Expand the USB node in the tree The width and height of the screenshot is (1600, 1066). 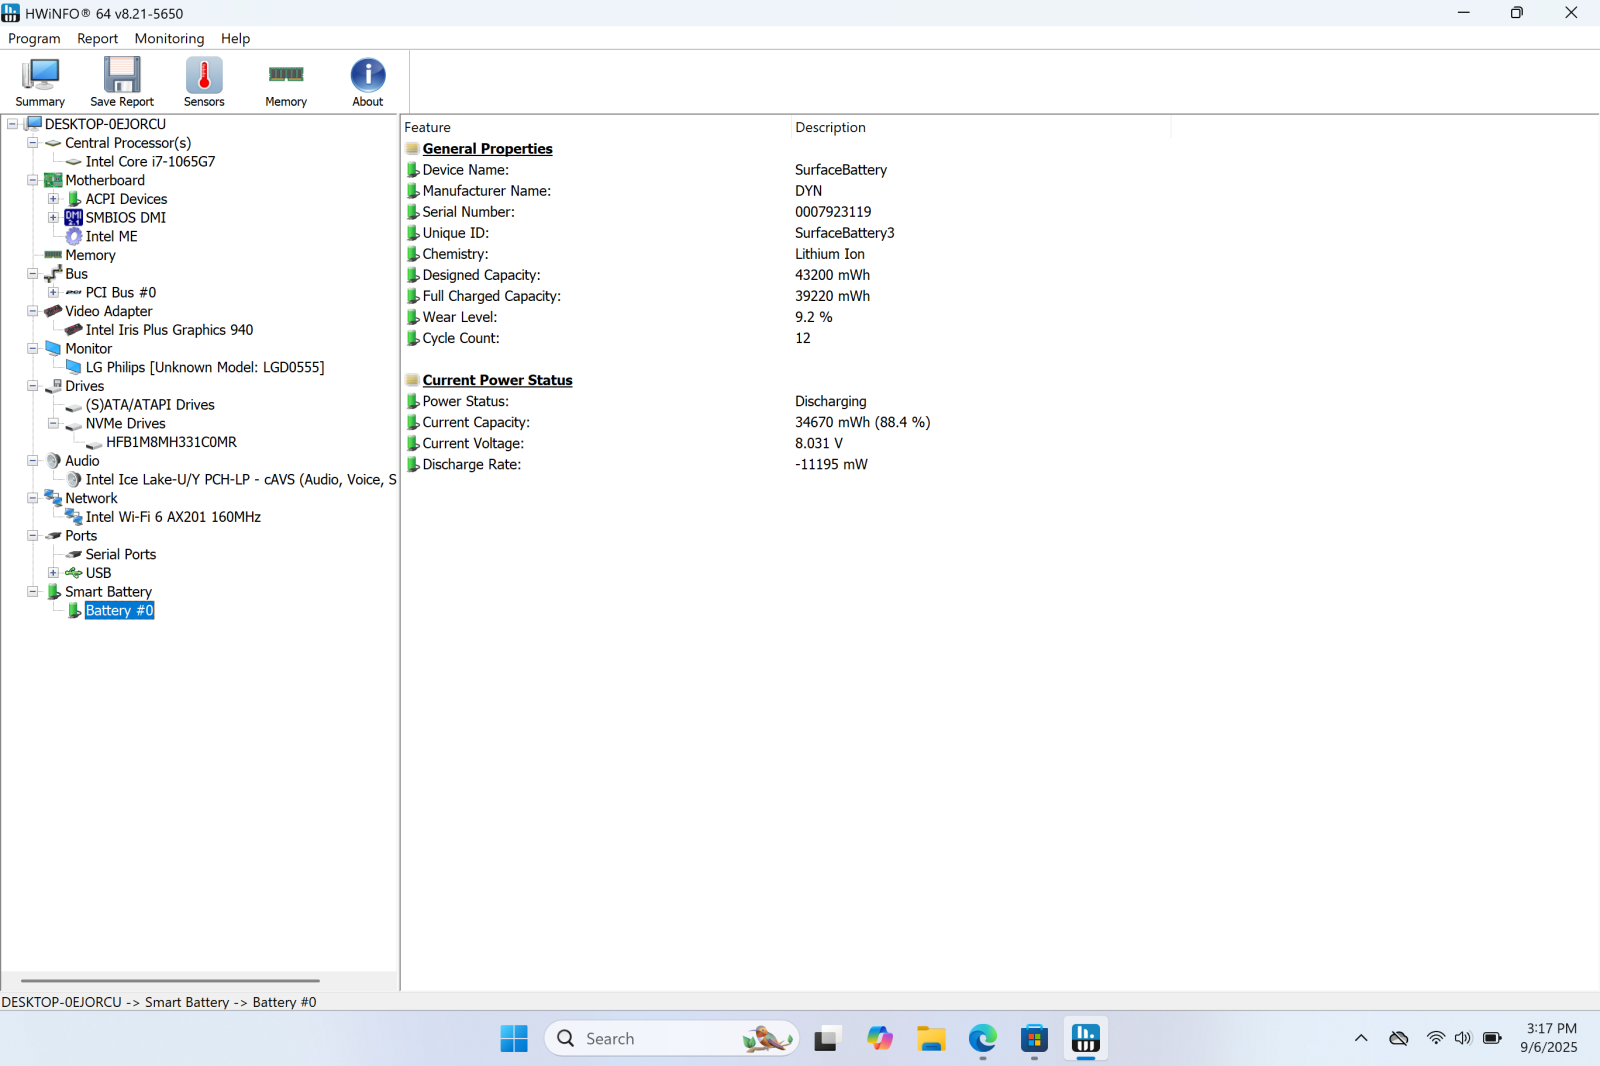[x=54, y=572]
